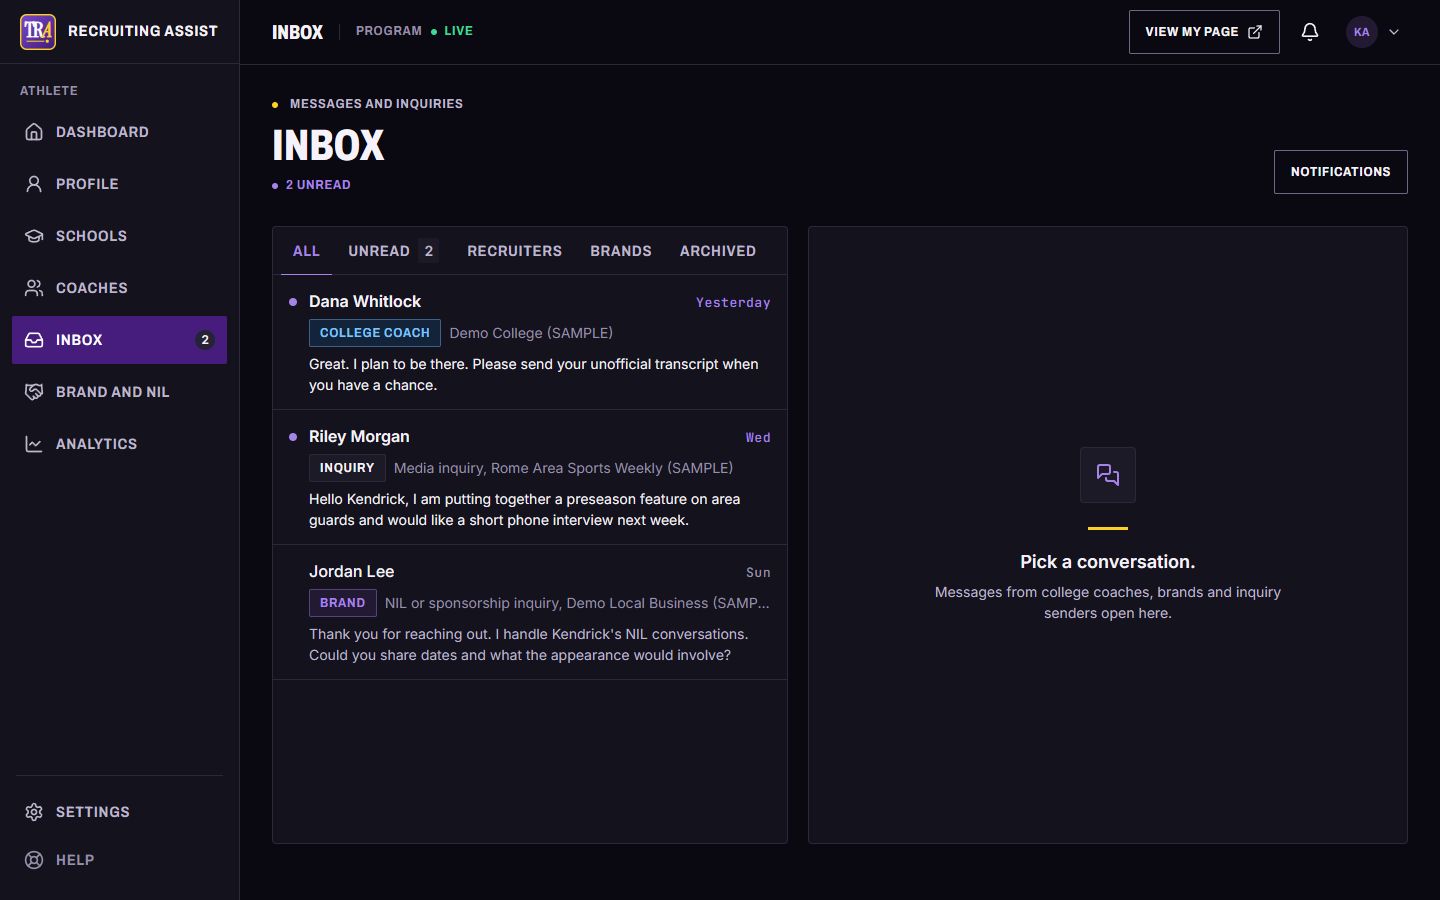Click the View My Page button
Image resolution: width=1440 pixels, height=900 pixels.
pyautogui.click(x=1204, y=32)
